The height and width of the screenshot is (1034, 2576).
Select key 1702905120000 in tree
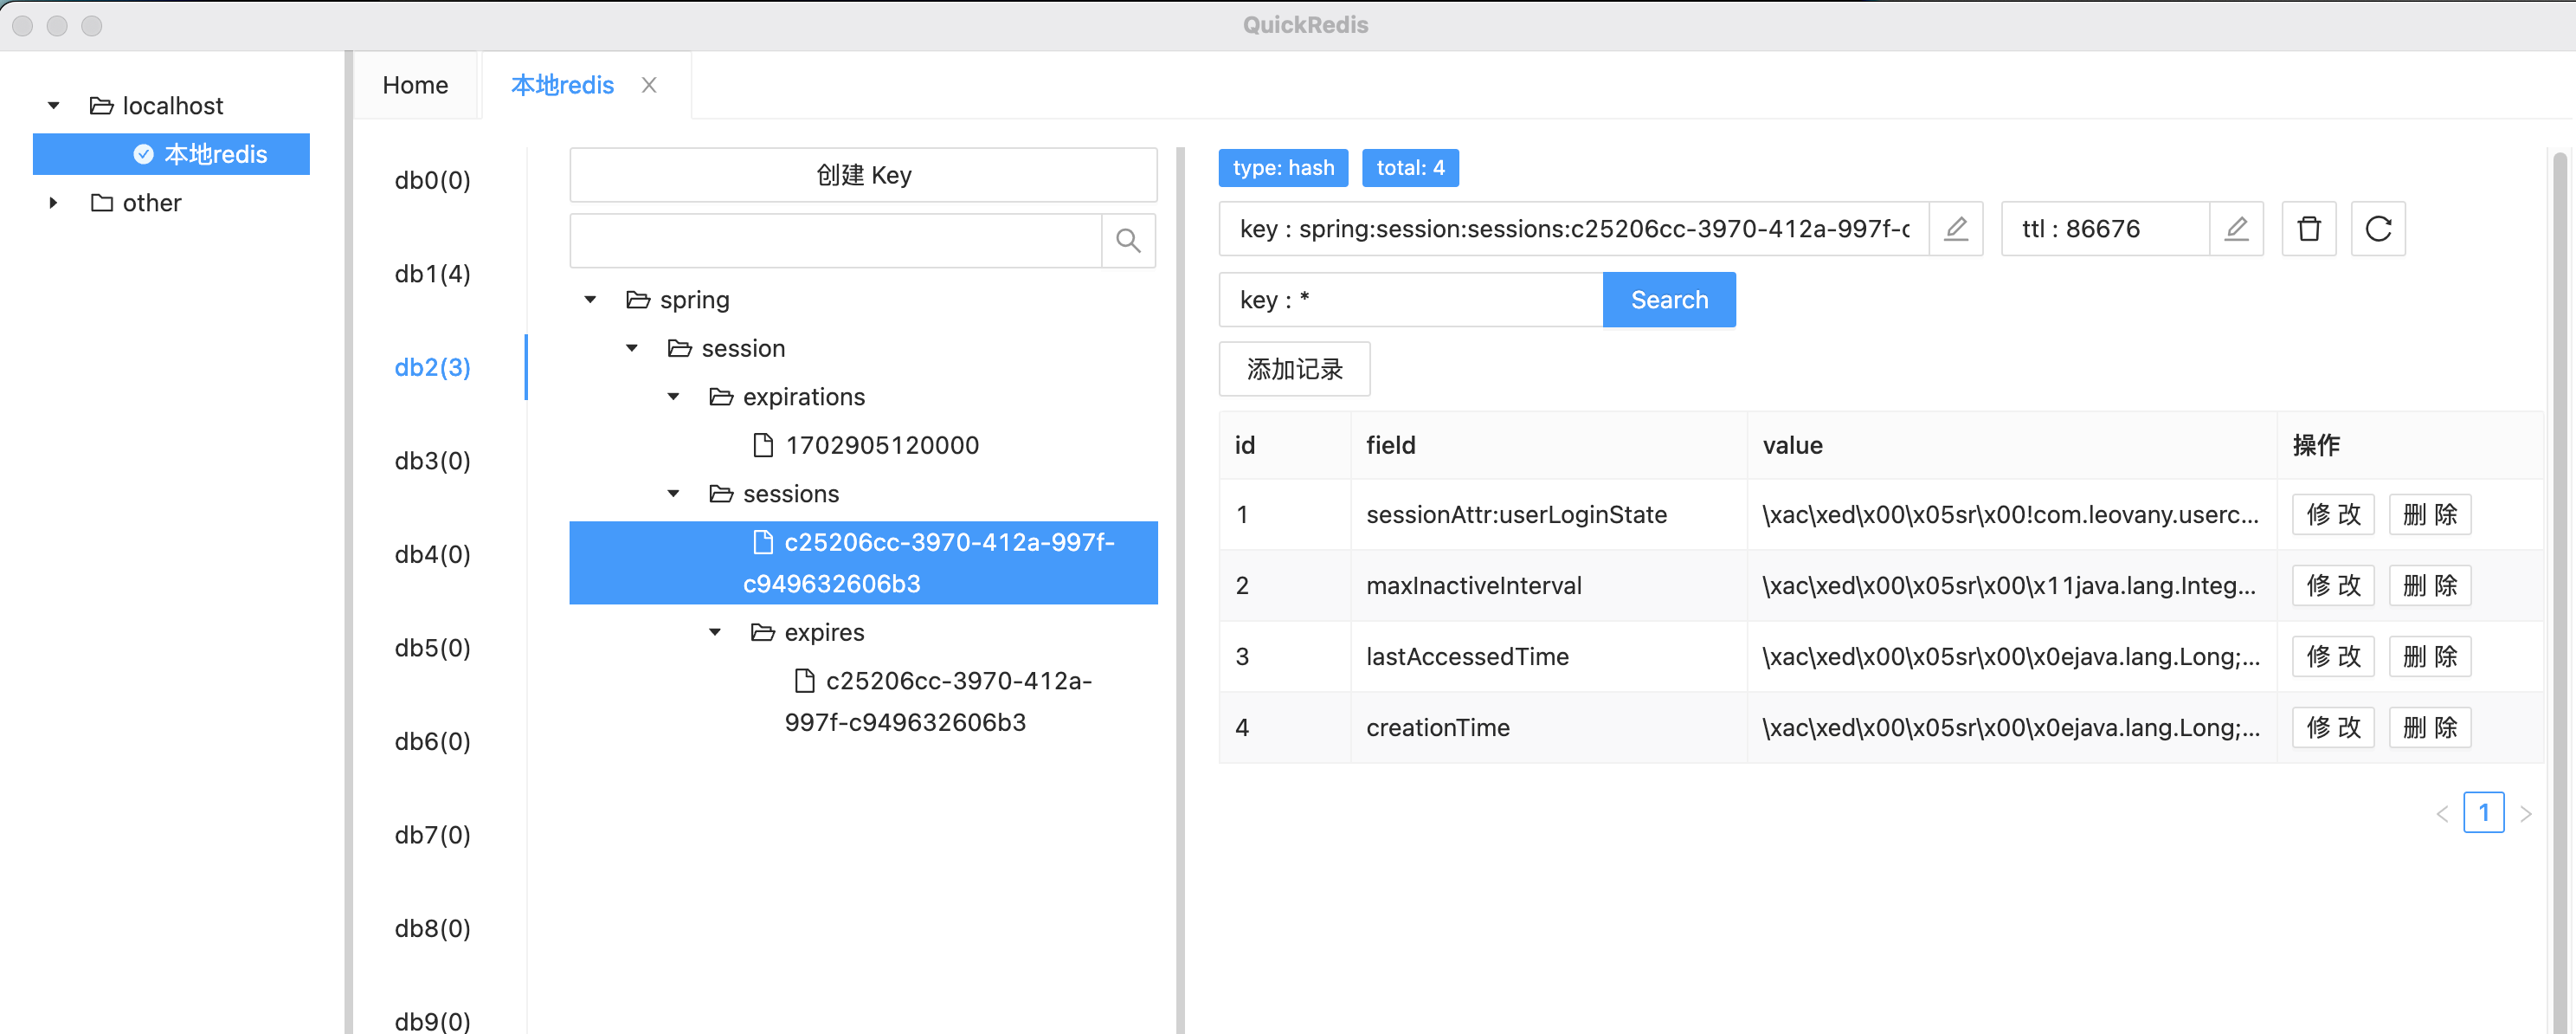click(882, 445)
